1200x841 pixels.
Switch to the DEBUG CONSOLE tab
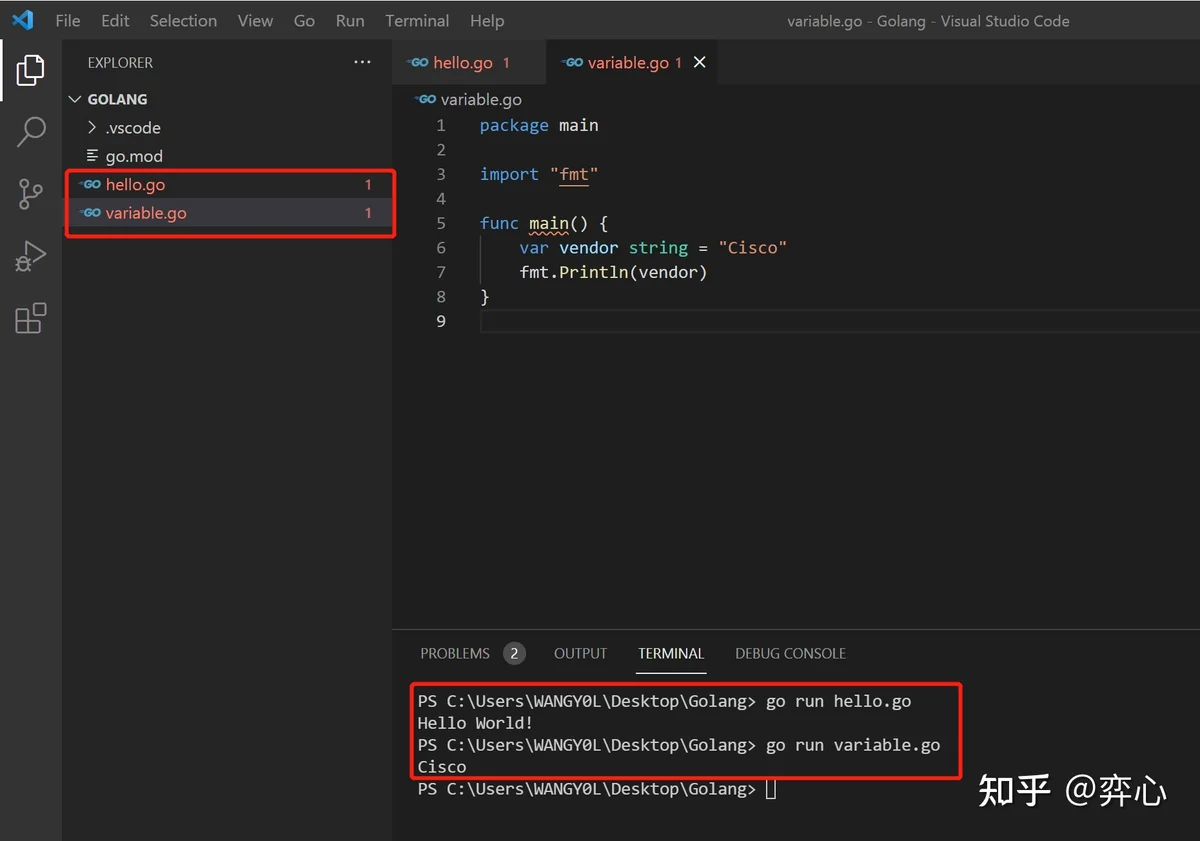pos(791,653)
